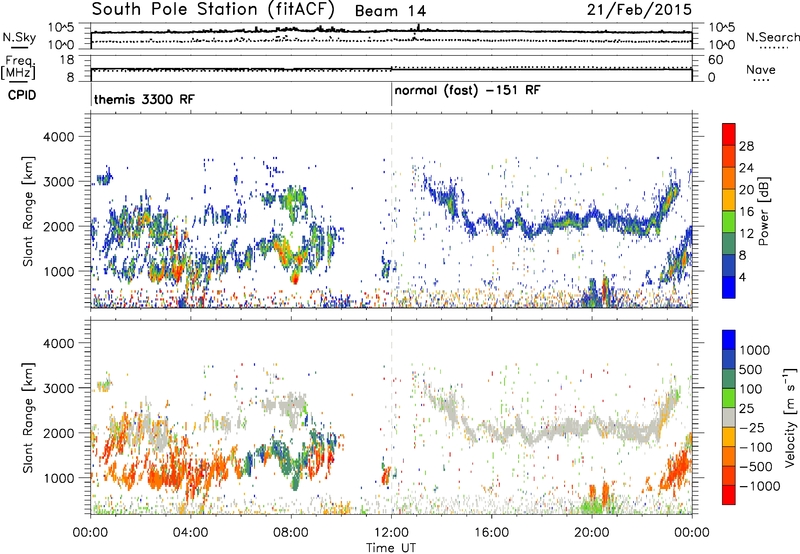Click the '-100' value on Velocity colorbar
800x554 pixels.
click(x=756, y=447)
